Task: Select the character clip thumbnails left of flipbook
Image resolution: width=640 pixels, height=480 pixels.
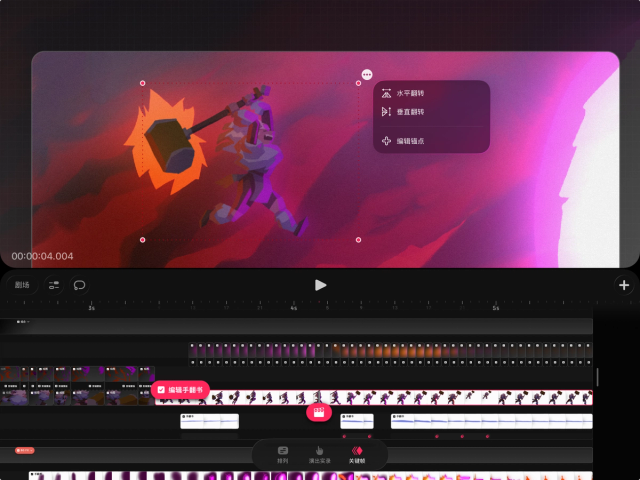Action: [77, 398]
